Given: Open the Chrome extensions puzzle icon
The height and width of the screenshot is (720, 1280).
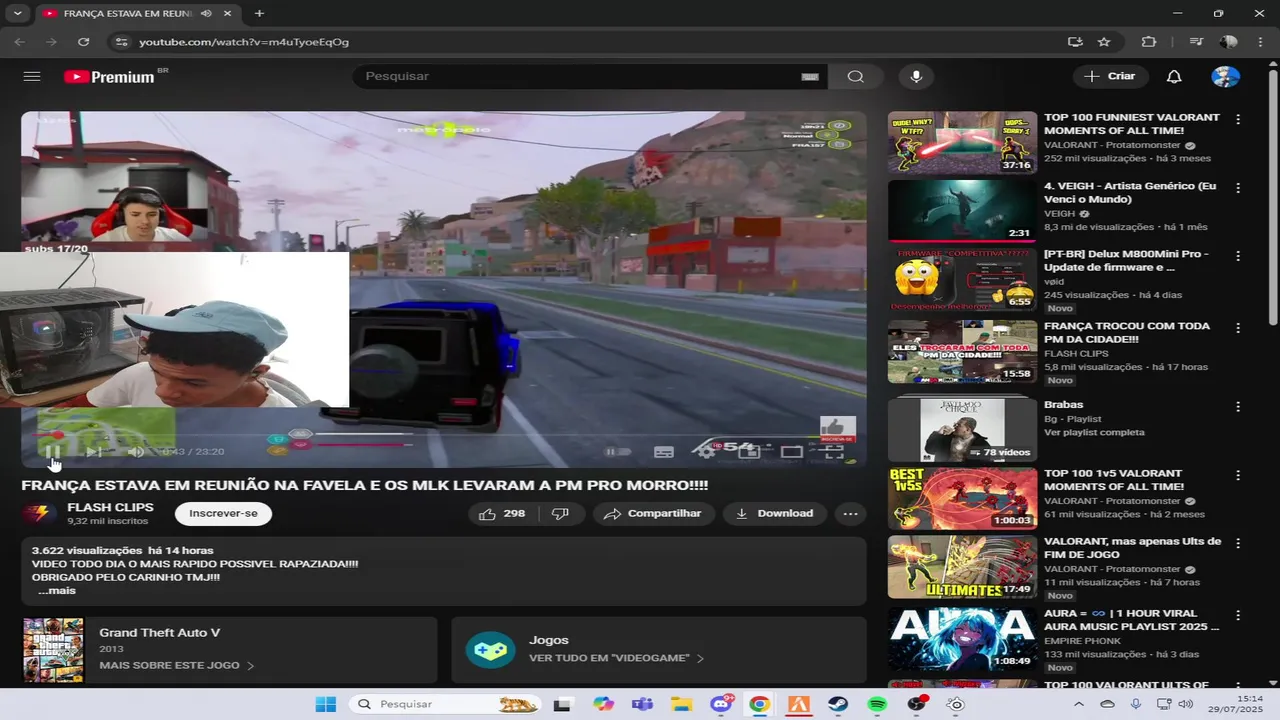Looking at the screenshot, I should [x=1149, y=42].
